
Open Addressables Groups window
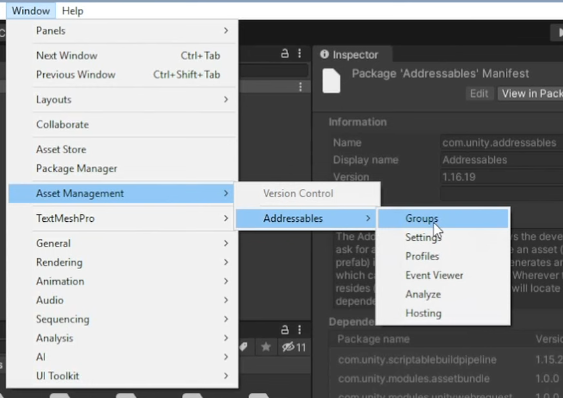(443, 218)
